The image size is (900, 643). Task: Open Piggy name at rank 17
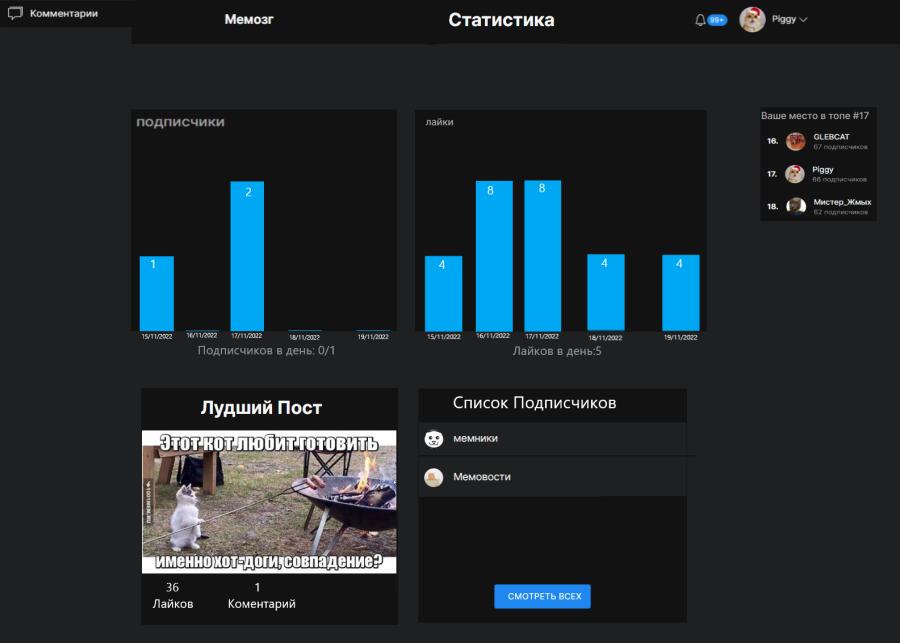823,169
